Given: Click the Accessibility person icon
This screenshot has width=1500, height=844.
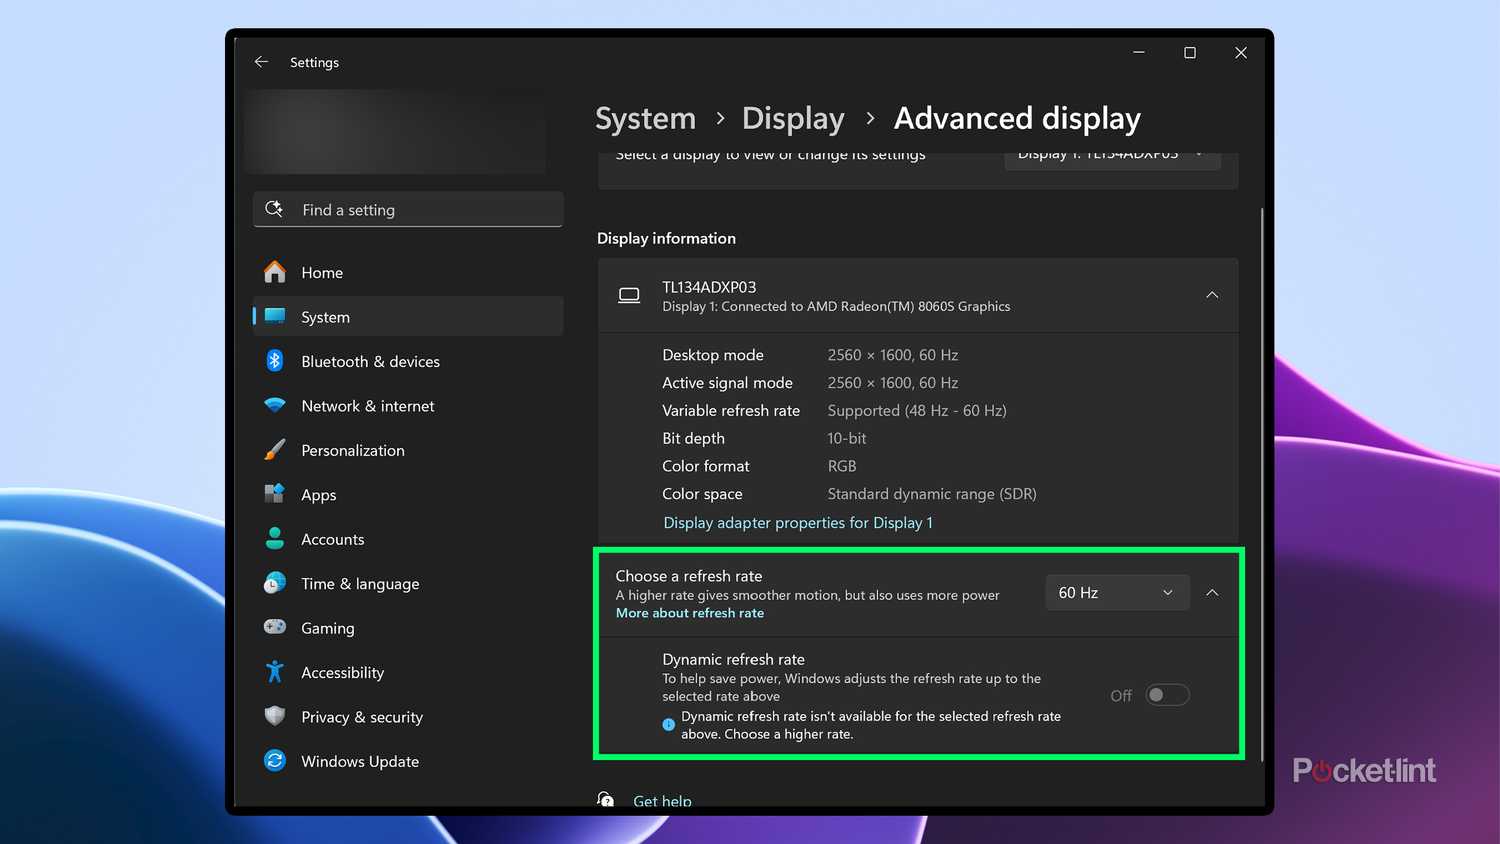Looking at the screenshot, I should tap(274, 672).
